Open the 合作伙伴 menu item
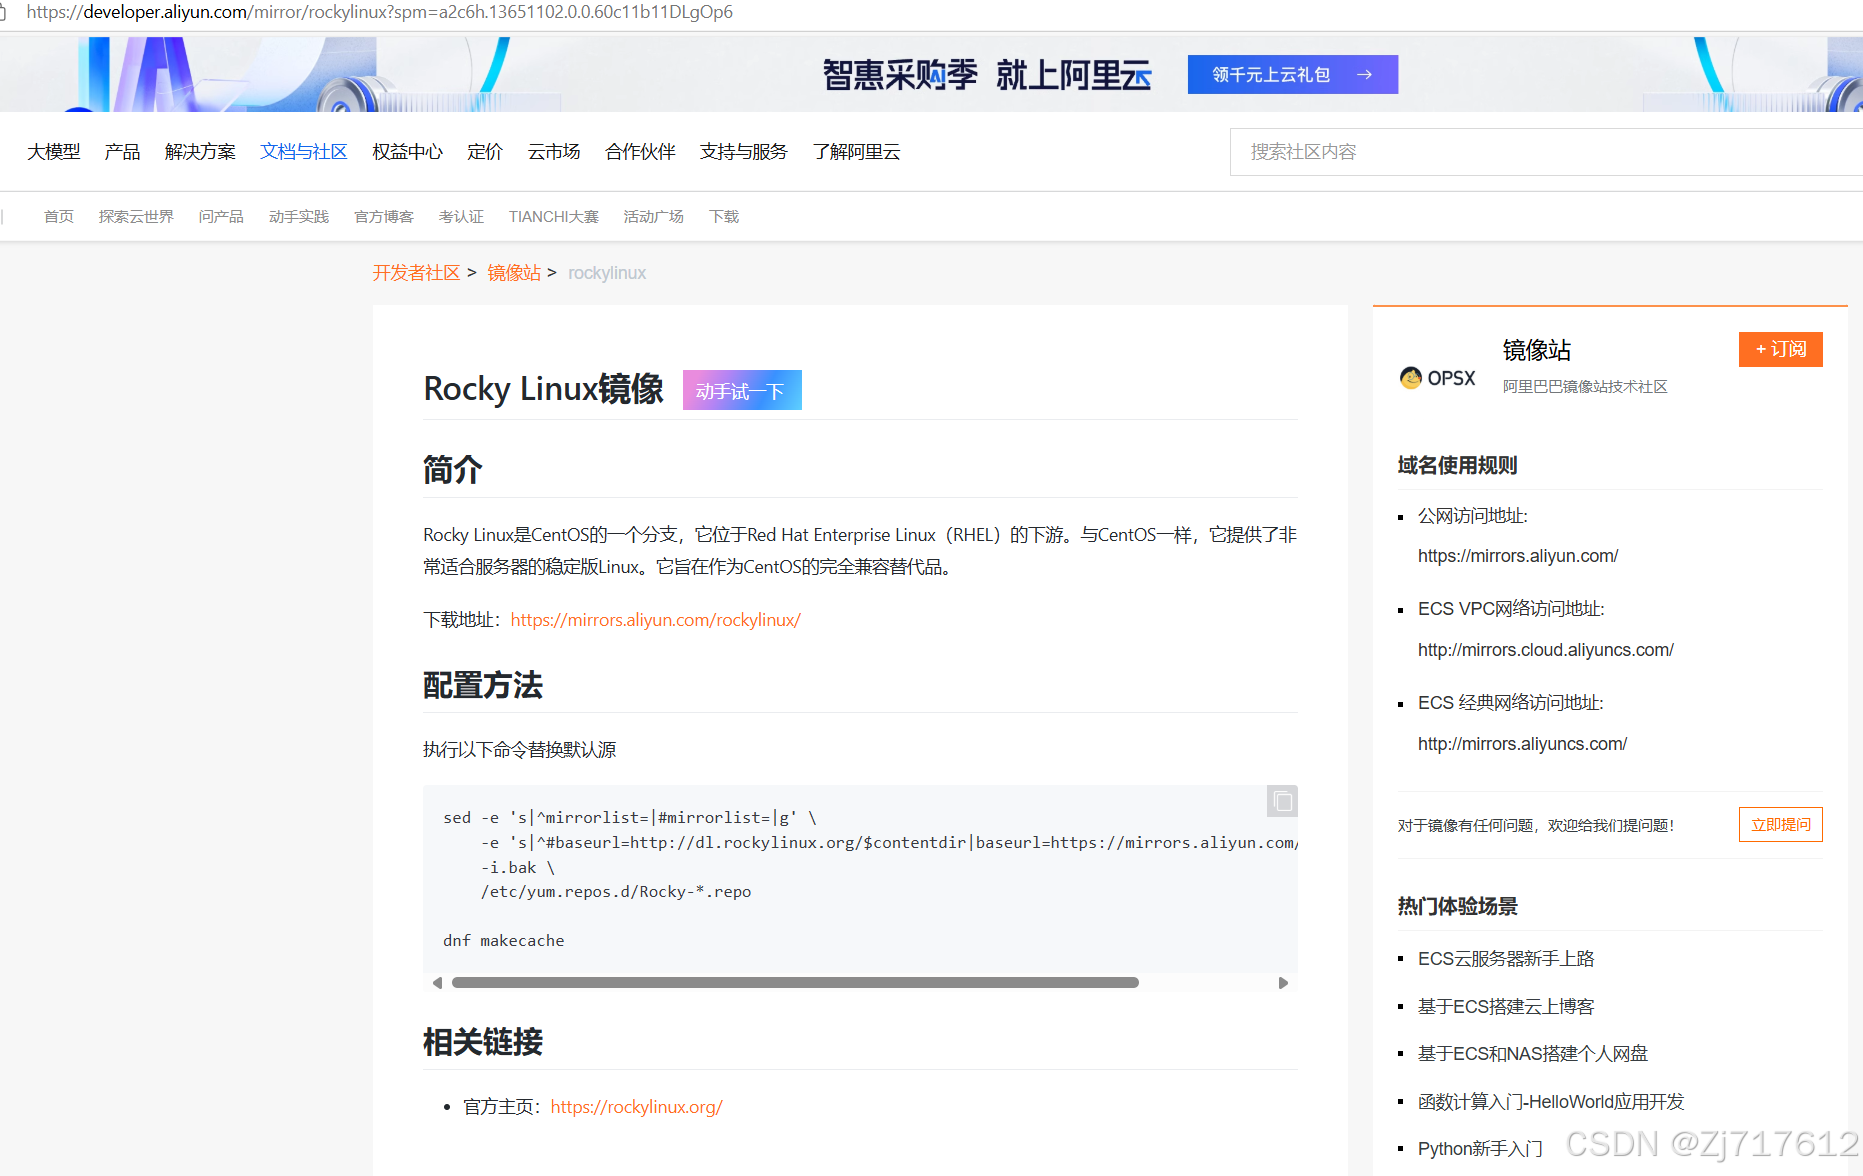1863x1176 pixels. tap(640, 151)
